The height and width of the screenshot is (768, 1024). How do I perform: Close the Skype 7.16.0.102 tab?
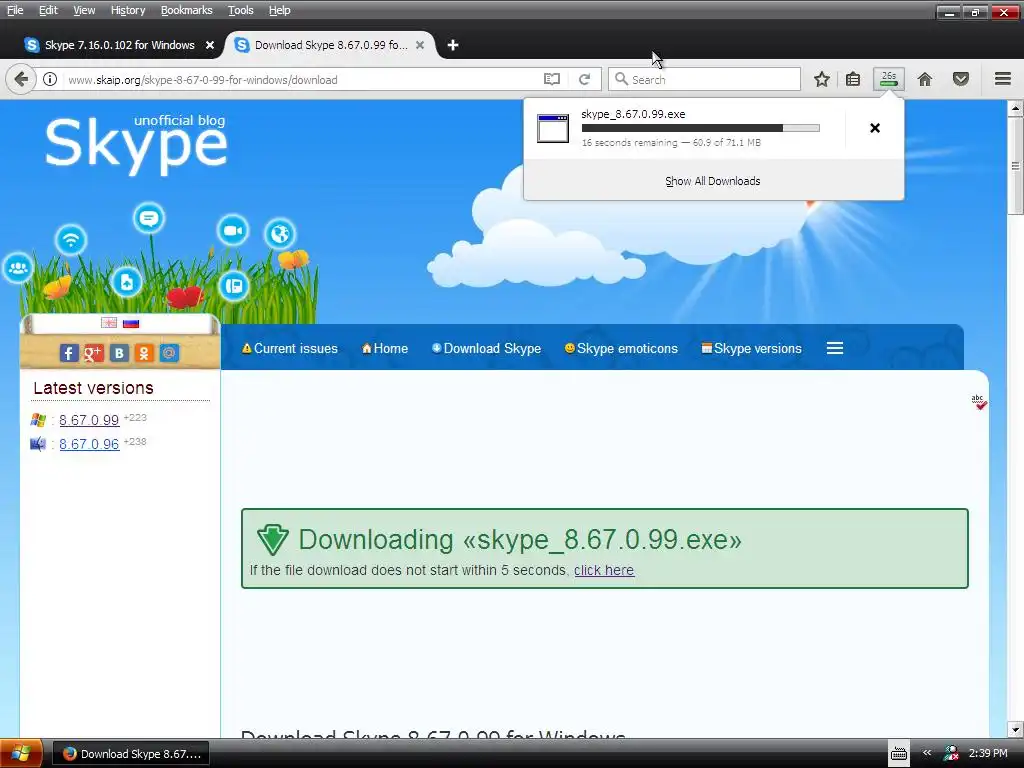pyautogui.click(x=210, y=45)
